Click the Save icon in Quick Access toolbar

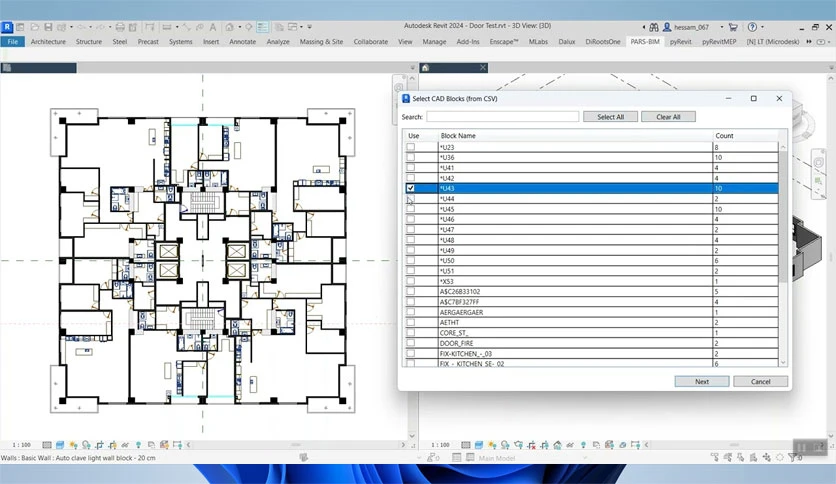coord(48,27)
